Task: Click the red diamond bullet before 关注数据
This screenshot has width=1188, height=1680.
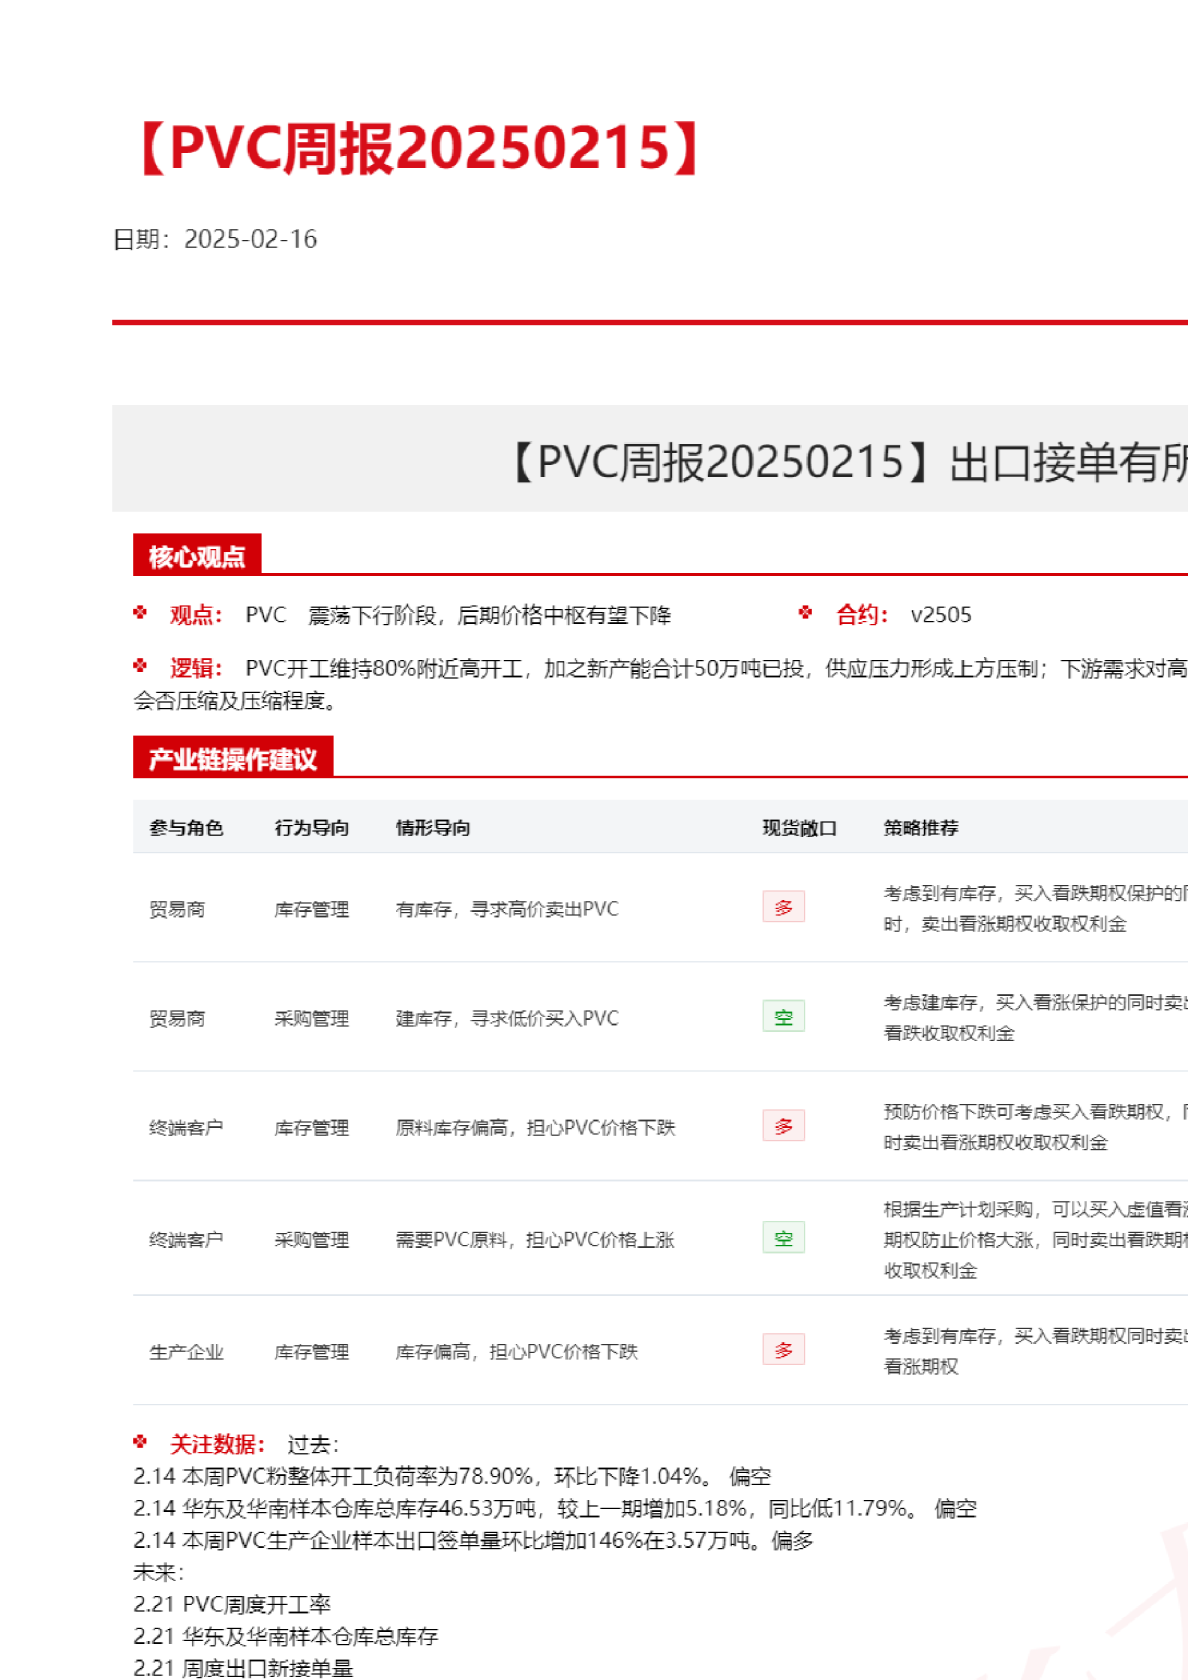Action: (x=140, y=1442)
